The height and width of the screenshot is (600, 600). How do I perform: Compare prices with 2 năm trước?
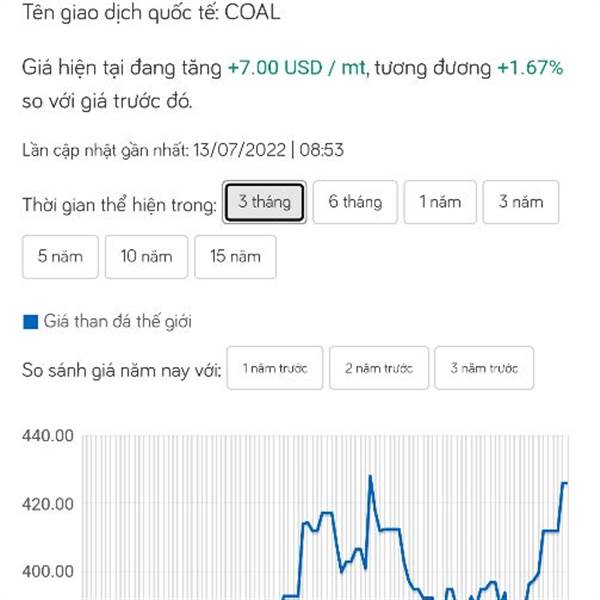(379, 368)
